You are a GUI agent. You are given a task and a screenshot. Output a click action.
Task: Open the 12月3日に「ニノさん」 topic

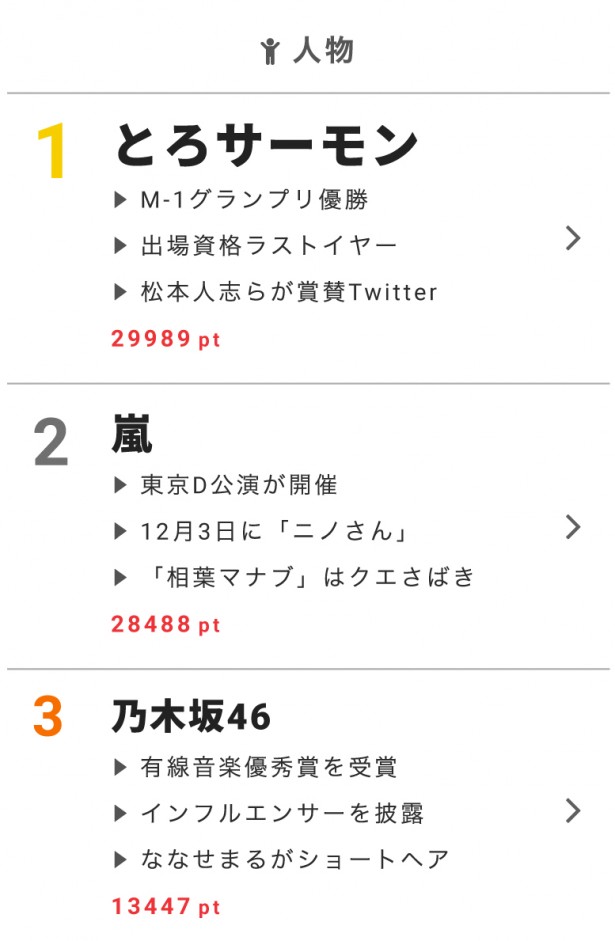tap(275, 531)
